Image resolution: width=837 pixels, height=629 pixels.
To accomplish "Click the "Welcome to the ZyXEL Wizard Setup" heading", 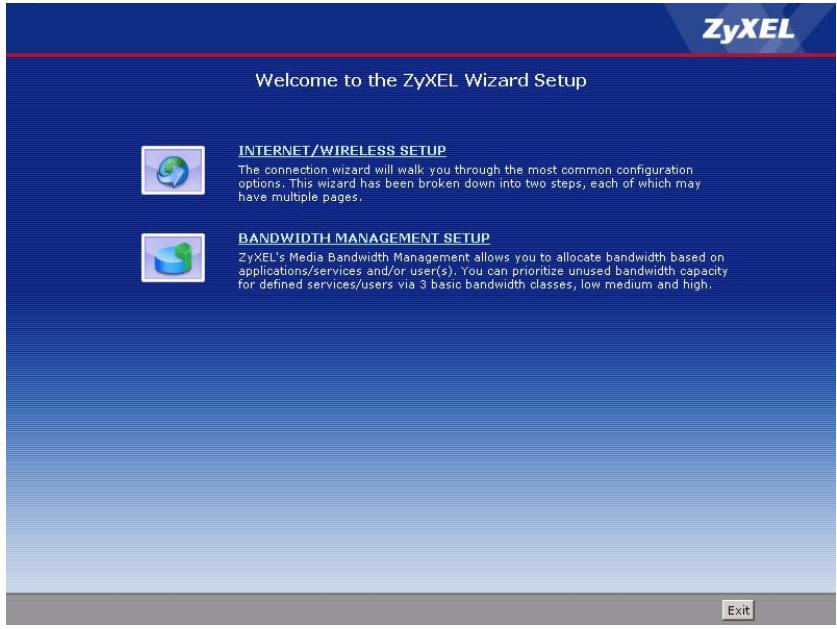I will (x=421, y=80).
